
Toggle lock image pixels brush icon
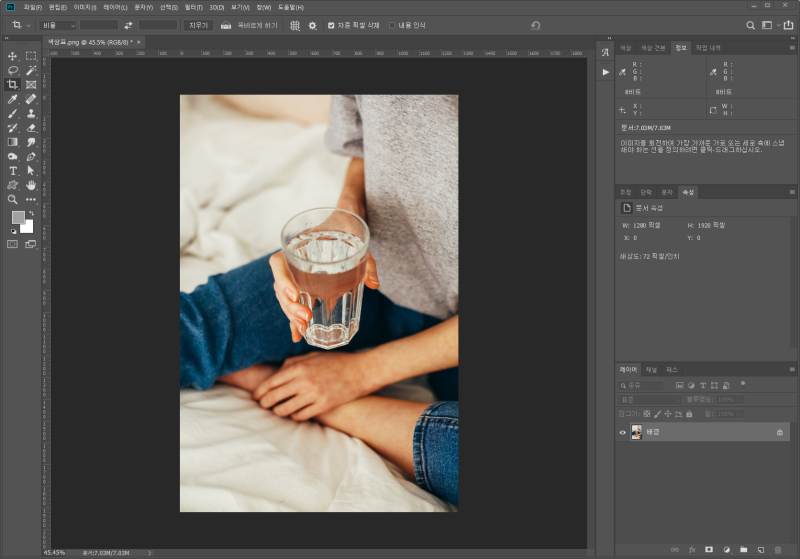[x=658, y=414]
